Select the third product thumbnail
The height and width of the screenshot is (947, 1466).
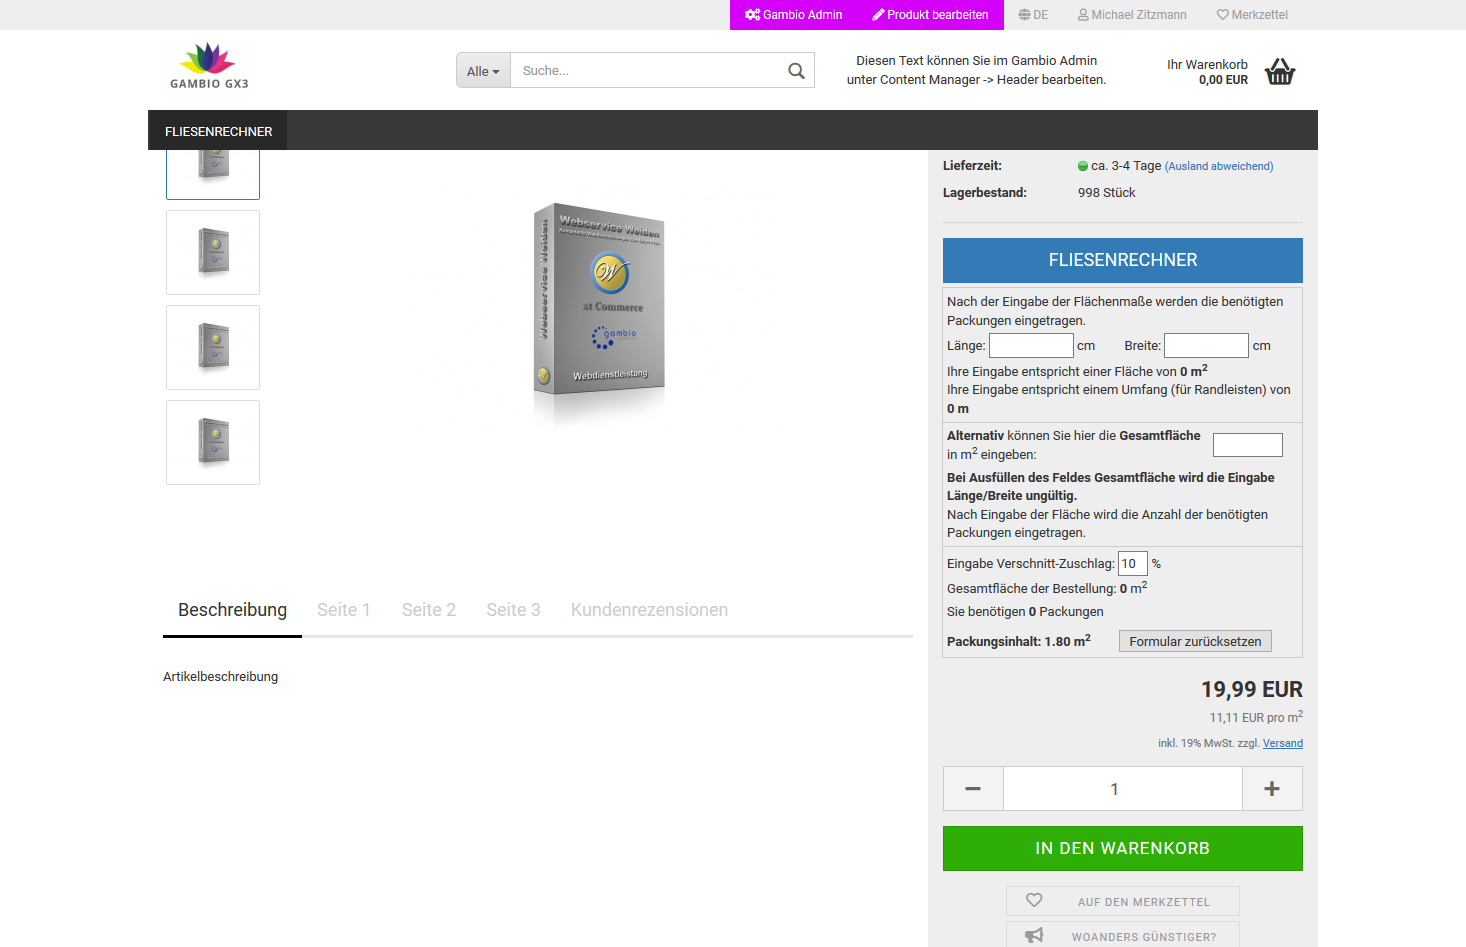click(213, 347)
